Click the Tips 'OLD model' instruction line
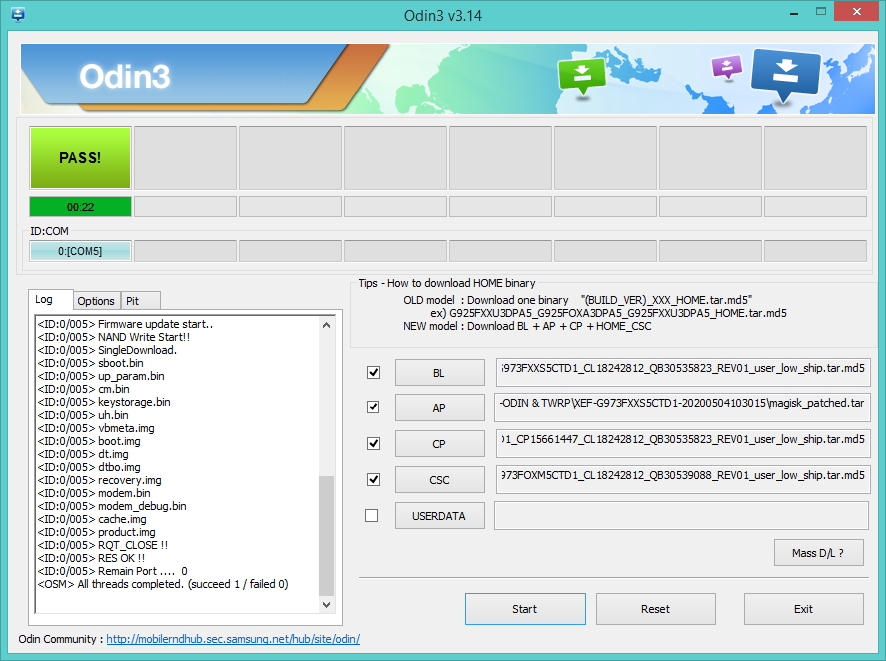The width and height of the screenshot is (886, 661). point(577,300)
